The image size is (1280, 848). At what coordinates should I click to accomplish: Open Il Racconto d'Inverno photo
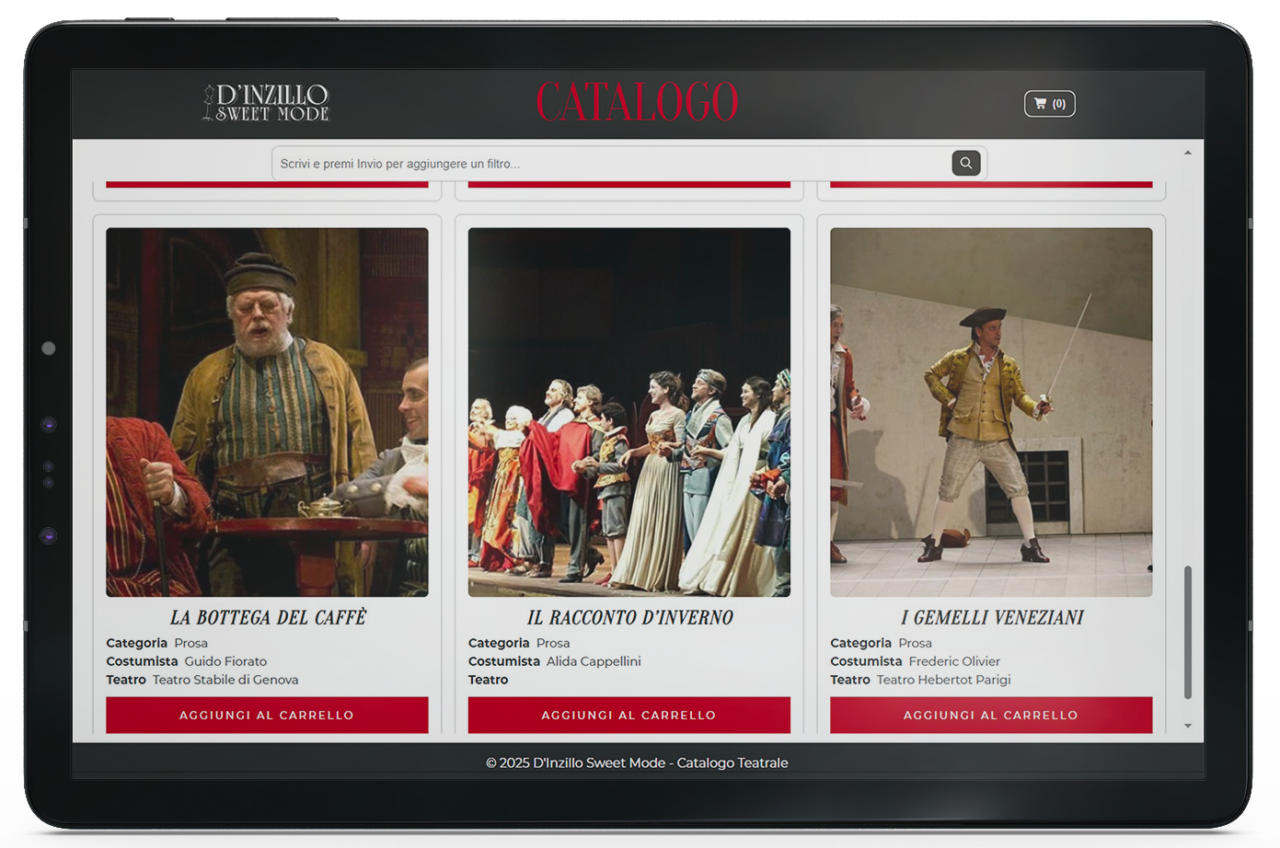[629, 412]
